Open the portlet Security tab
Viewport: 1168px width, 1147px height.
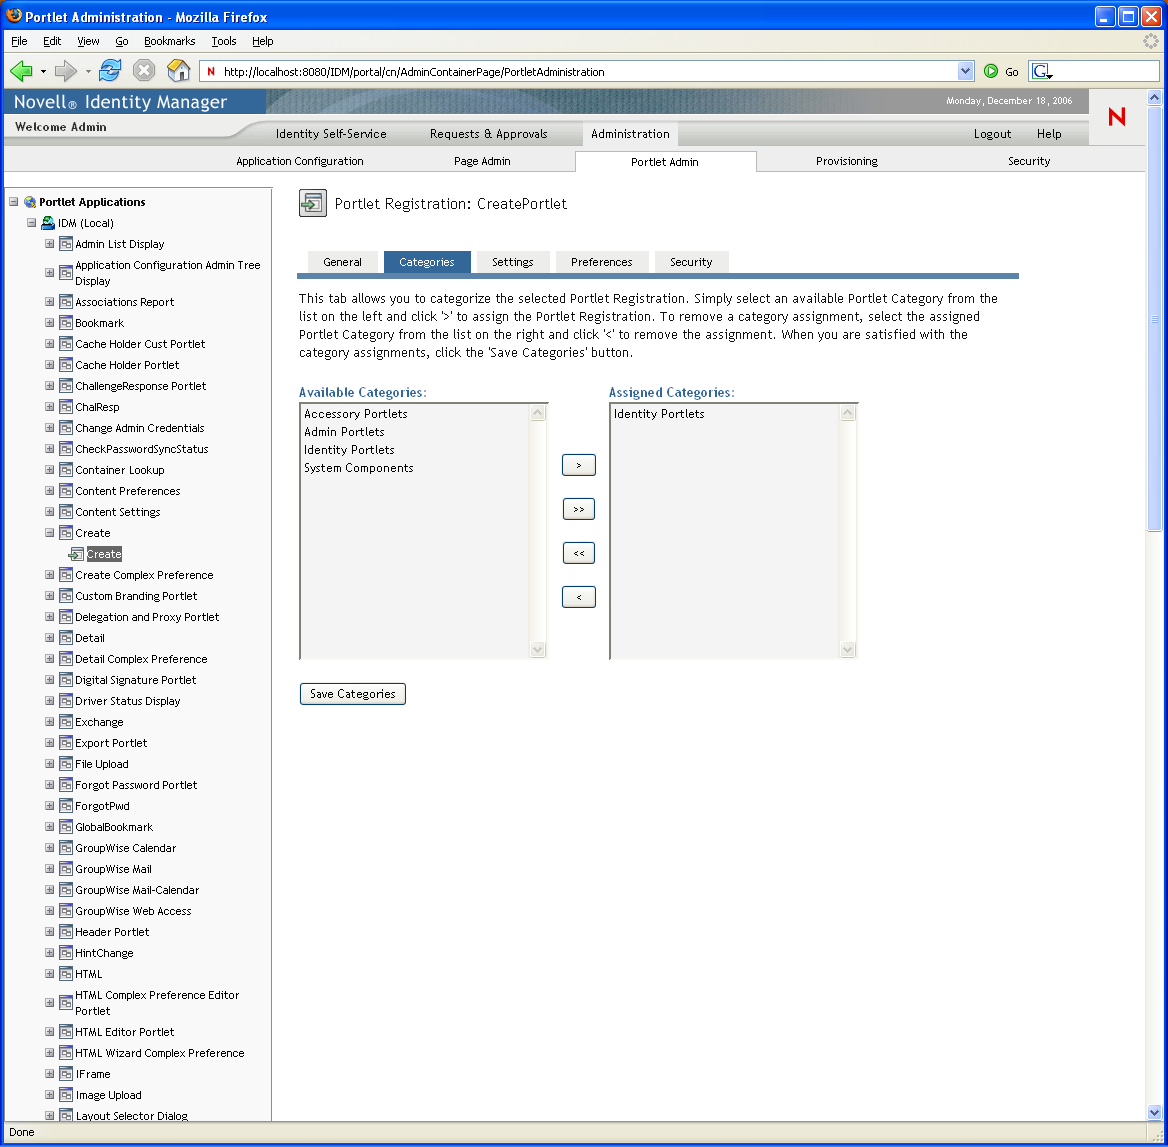click(691, 262)
